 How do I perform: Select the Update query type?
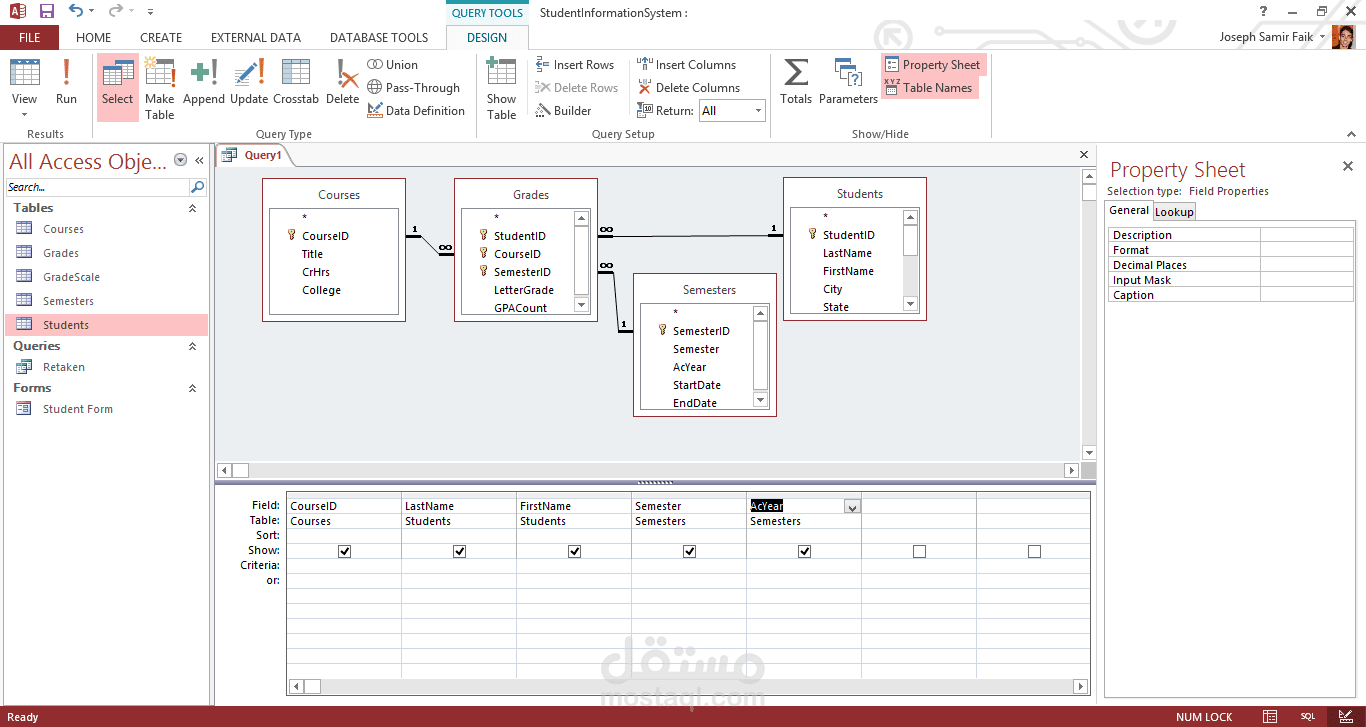pyautogui.click(x=249, y=85)
